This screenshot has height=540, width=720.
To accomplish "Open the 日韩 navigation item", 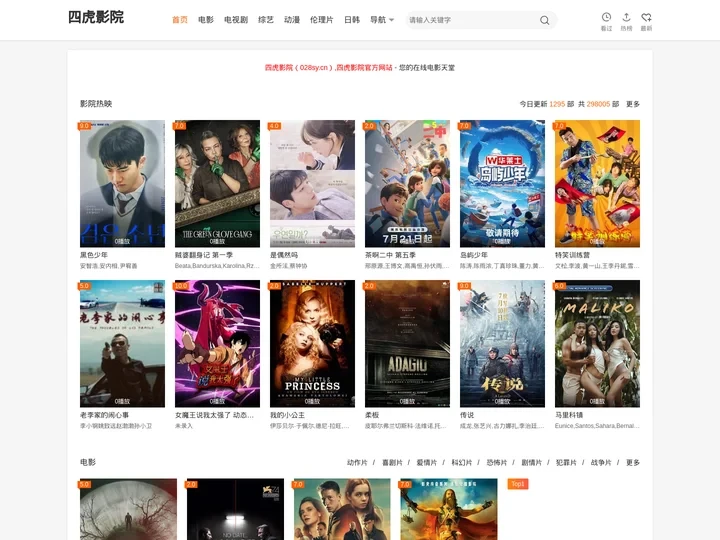I will click(x=352, y=20).
